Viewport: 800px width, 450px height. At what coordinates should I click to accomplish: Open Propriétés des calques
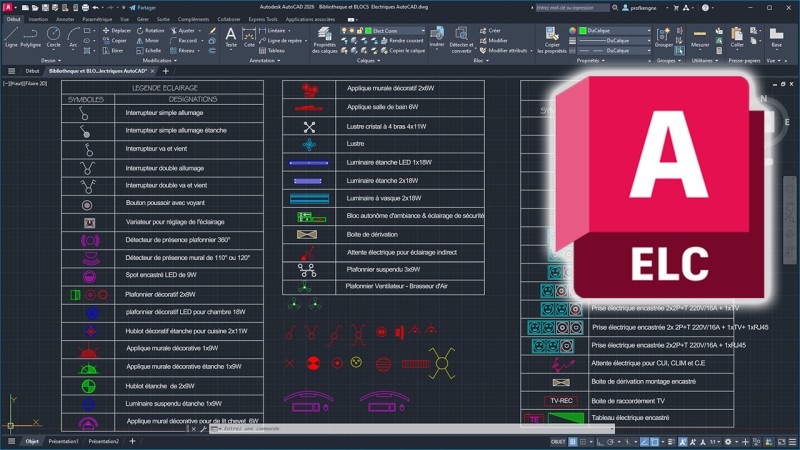pos(324,40)
